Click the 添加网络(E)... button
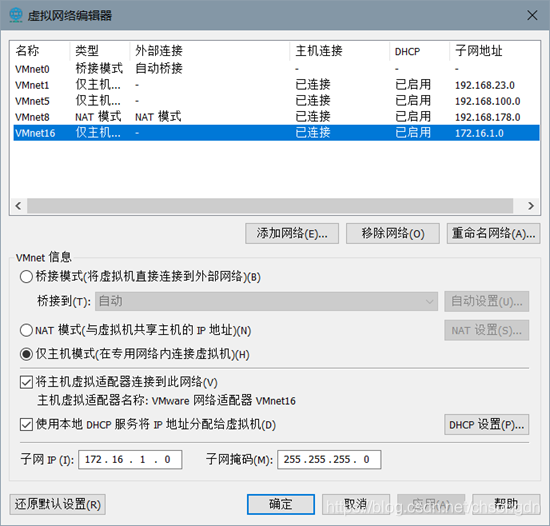The image size is (550, 526). [292, 233]
